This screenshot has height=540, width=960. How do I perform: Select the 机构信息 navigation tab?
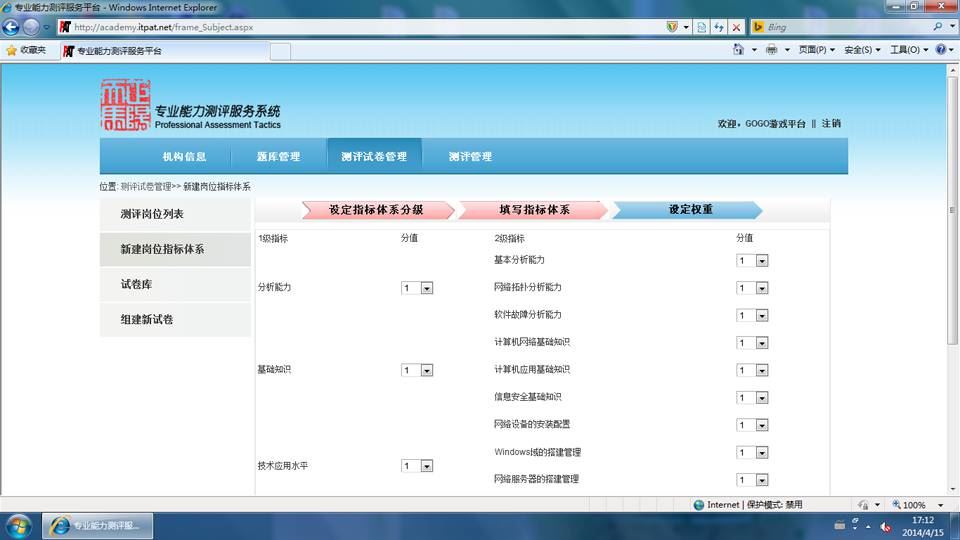[x=184, y=157]
